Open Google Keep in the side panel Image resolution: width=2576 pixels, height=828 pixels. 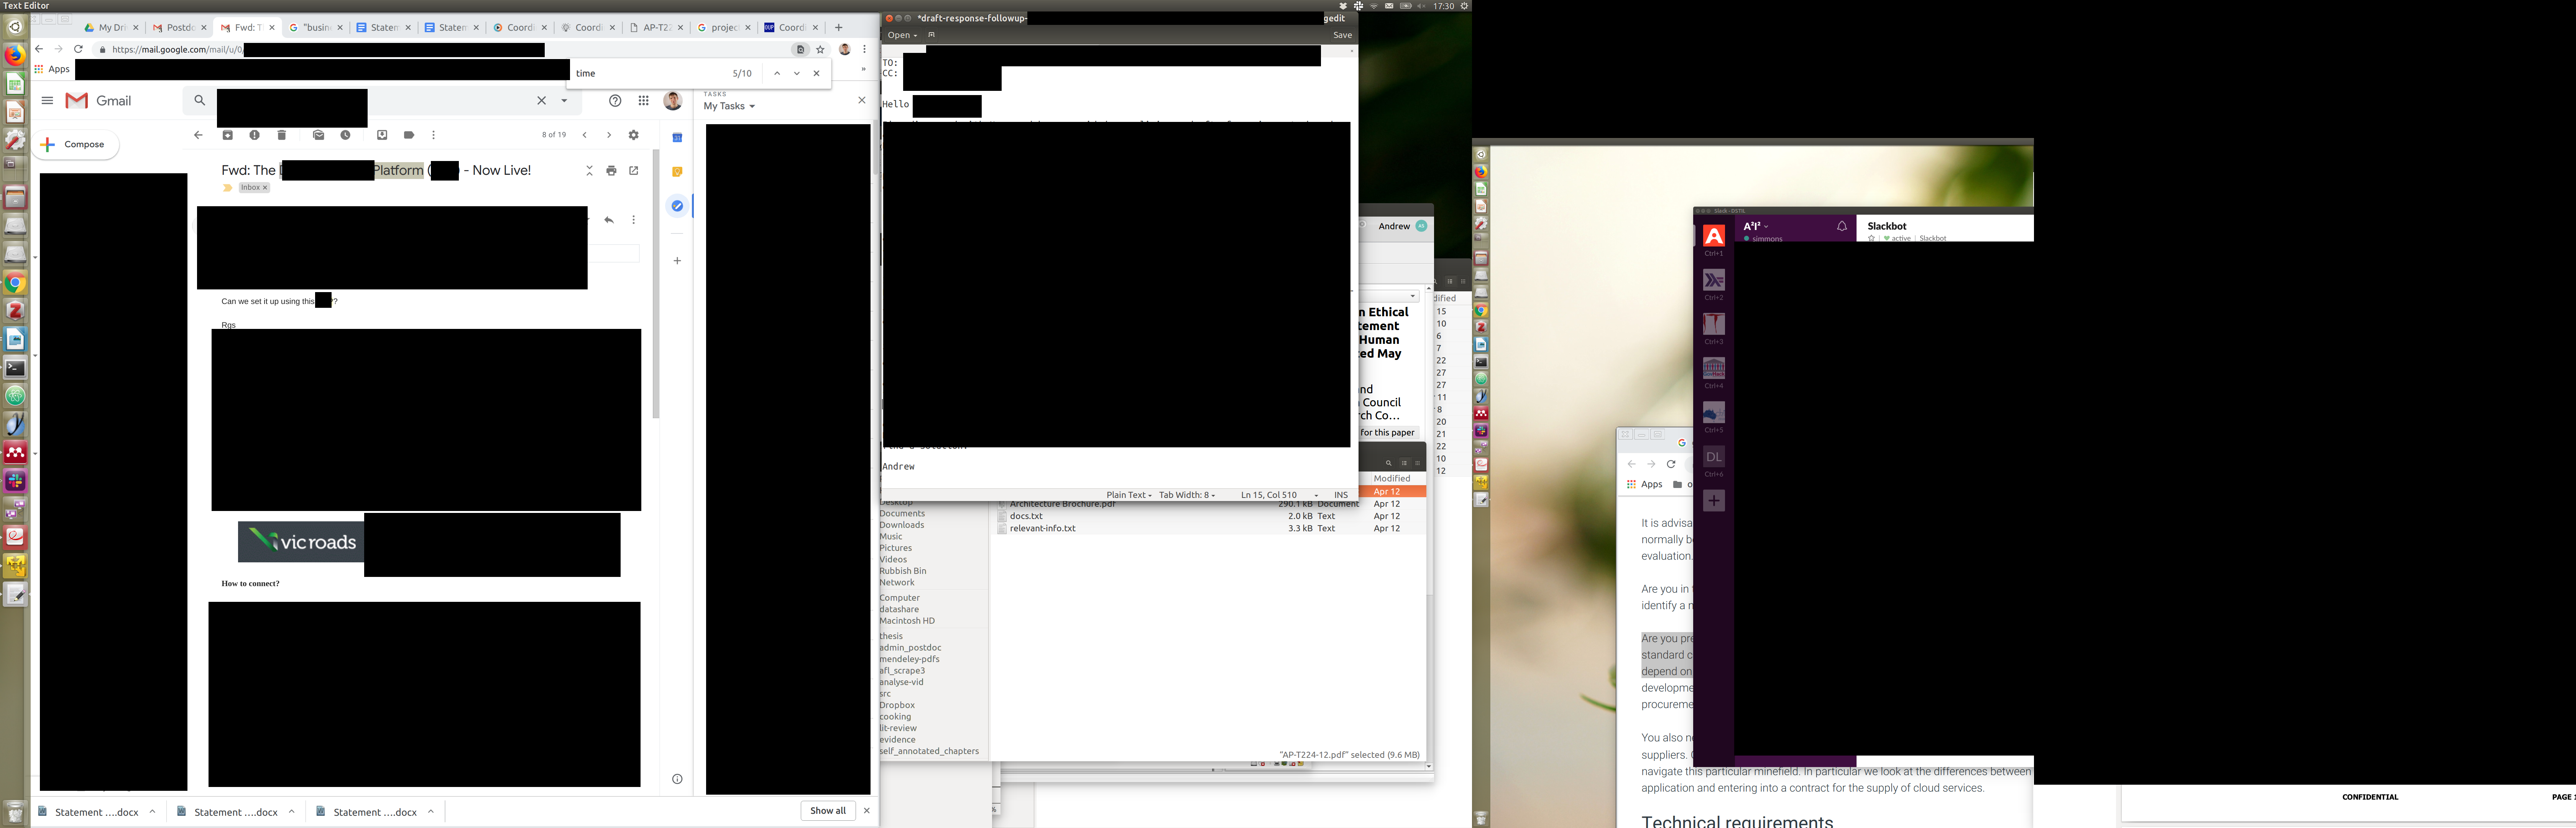[x=677, y=172]
